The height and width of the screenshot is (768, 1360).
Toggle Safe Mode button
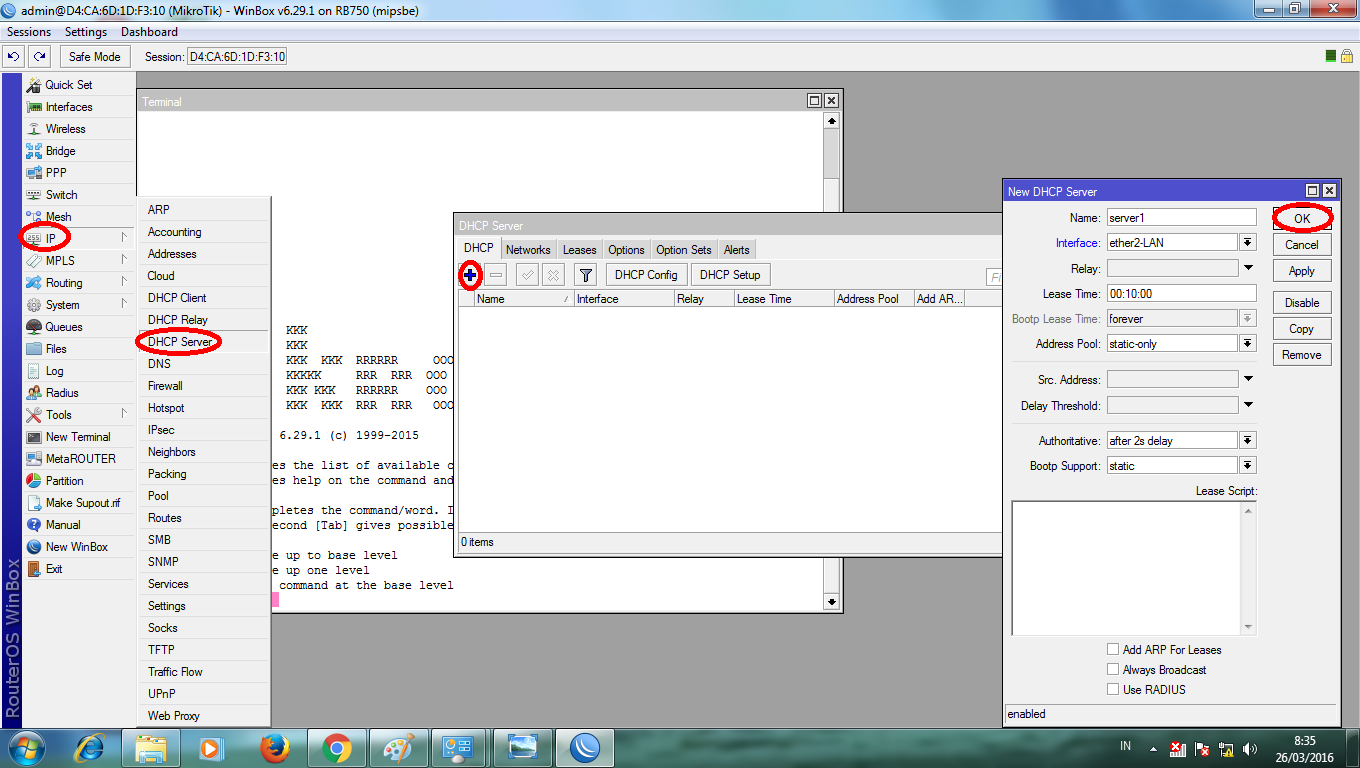[x=95, y=57]
